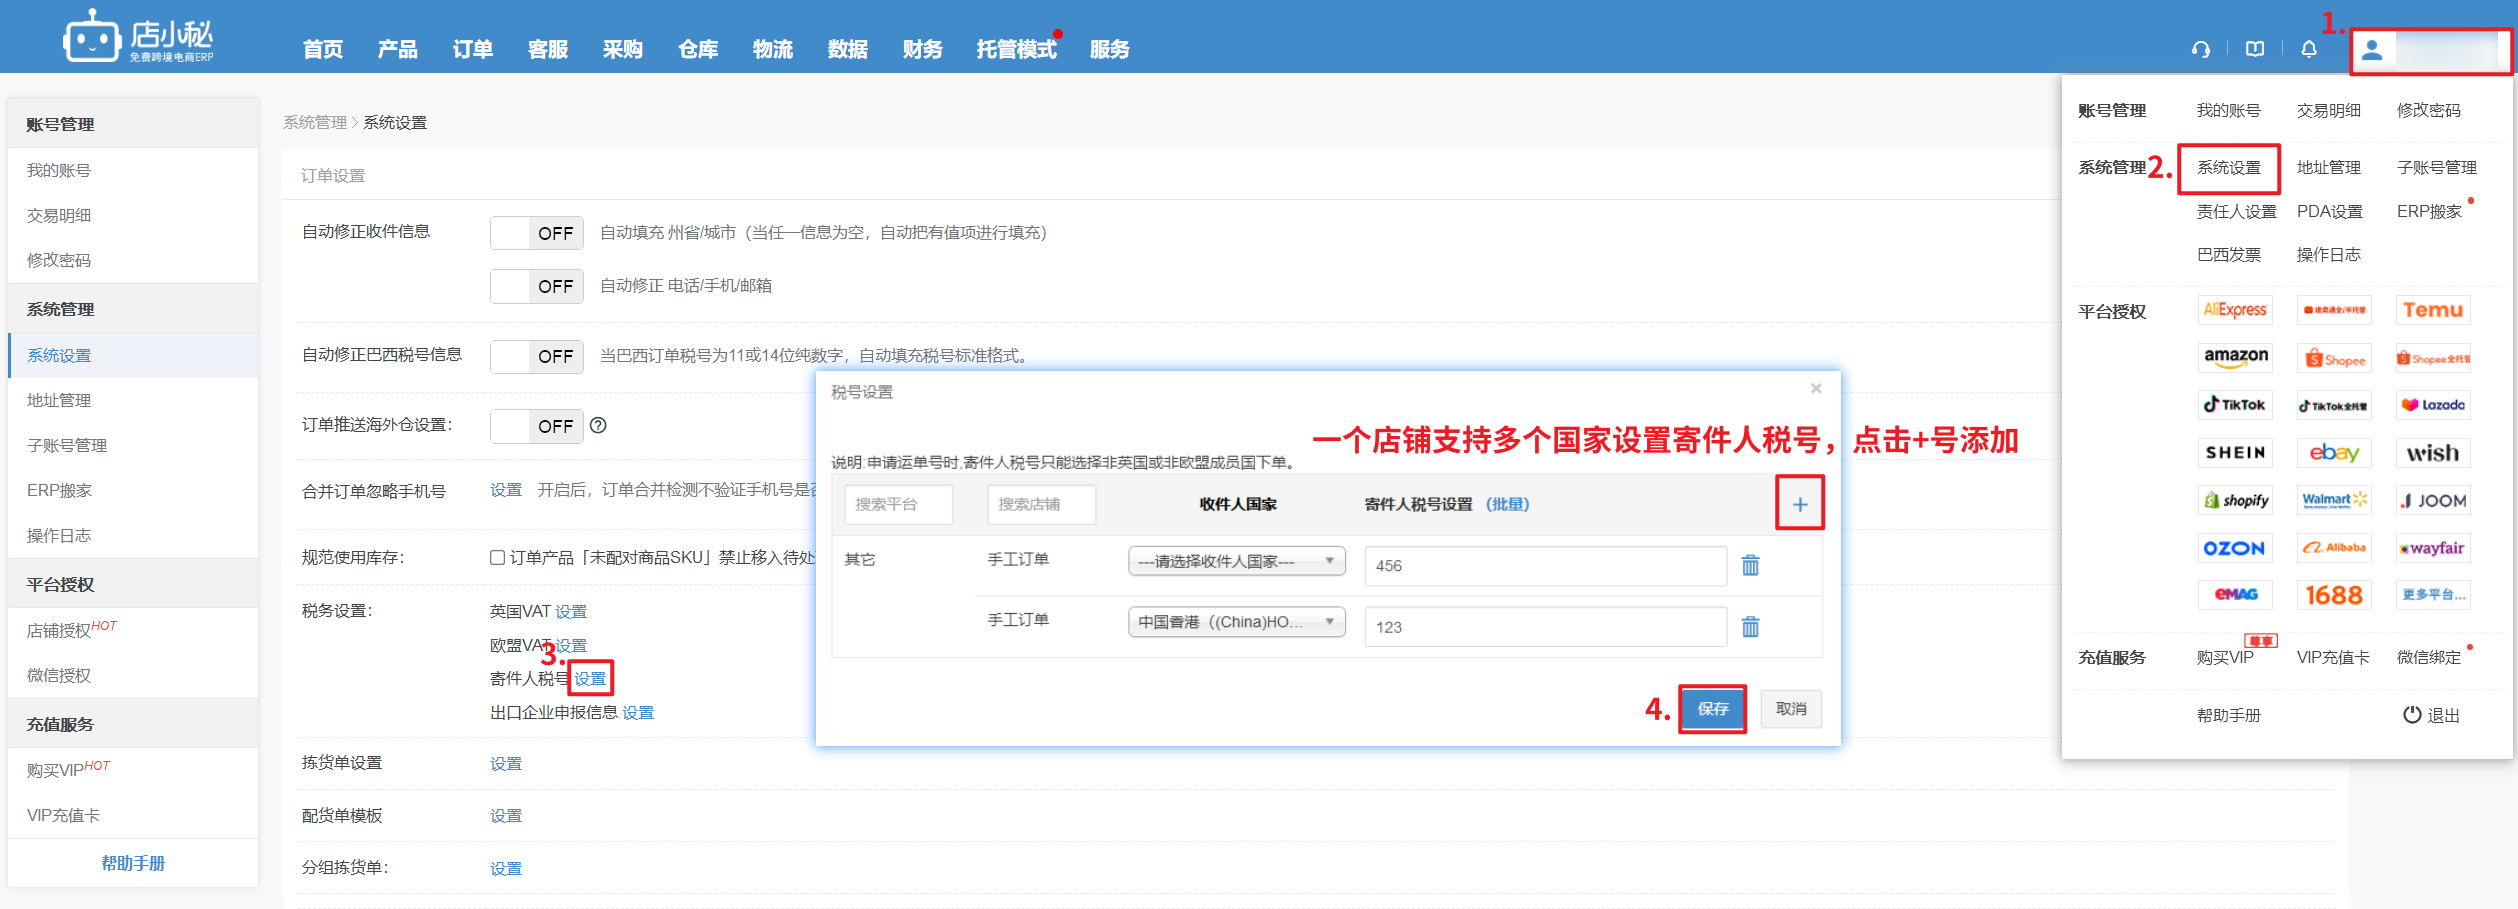The width and height of the screenshot is (2518, 909).
Task: Toggle the 自动填充 州省/城市 switch
Action: click(x=536, y=233)
